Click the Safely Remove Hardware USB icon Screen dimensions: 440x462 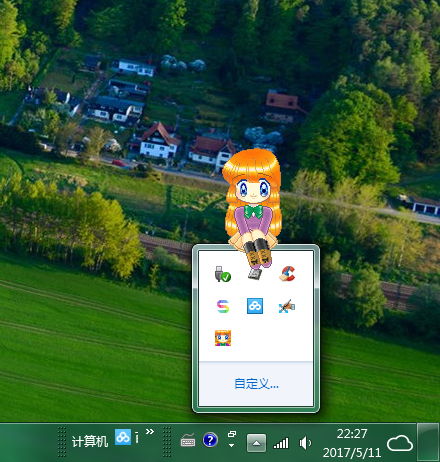(223, 274)
